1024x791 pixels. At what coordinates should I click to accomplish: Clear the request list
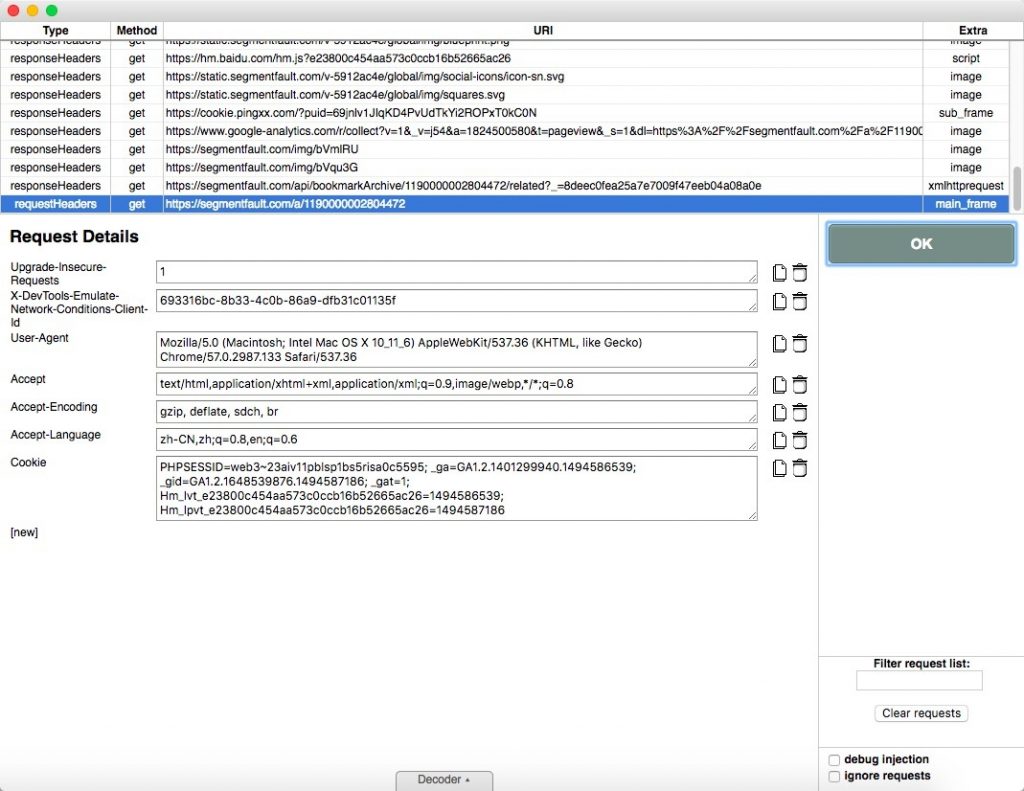(921, 713)
